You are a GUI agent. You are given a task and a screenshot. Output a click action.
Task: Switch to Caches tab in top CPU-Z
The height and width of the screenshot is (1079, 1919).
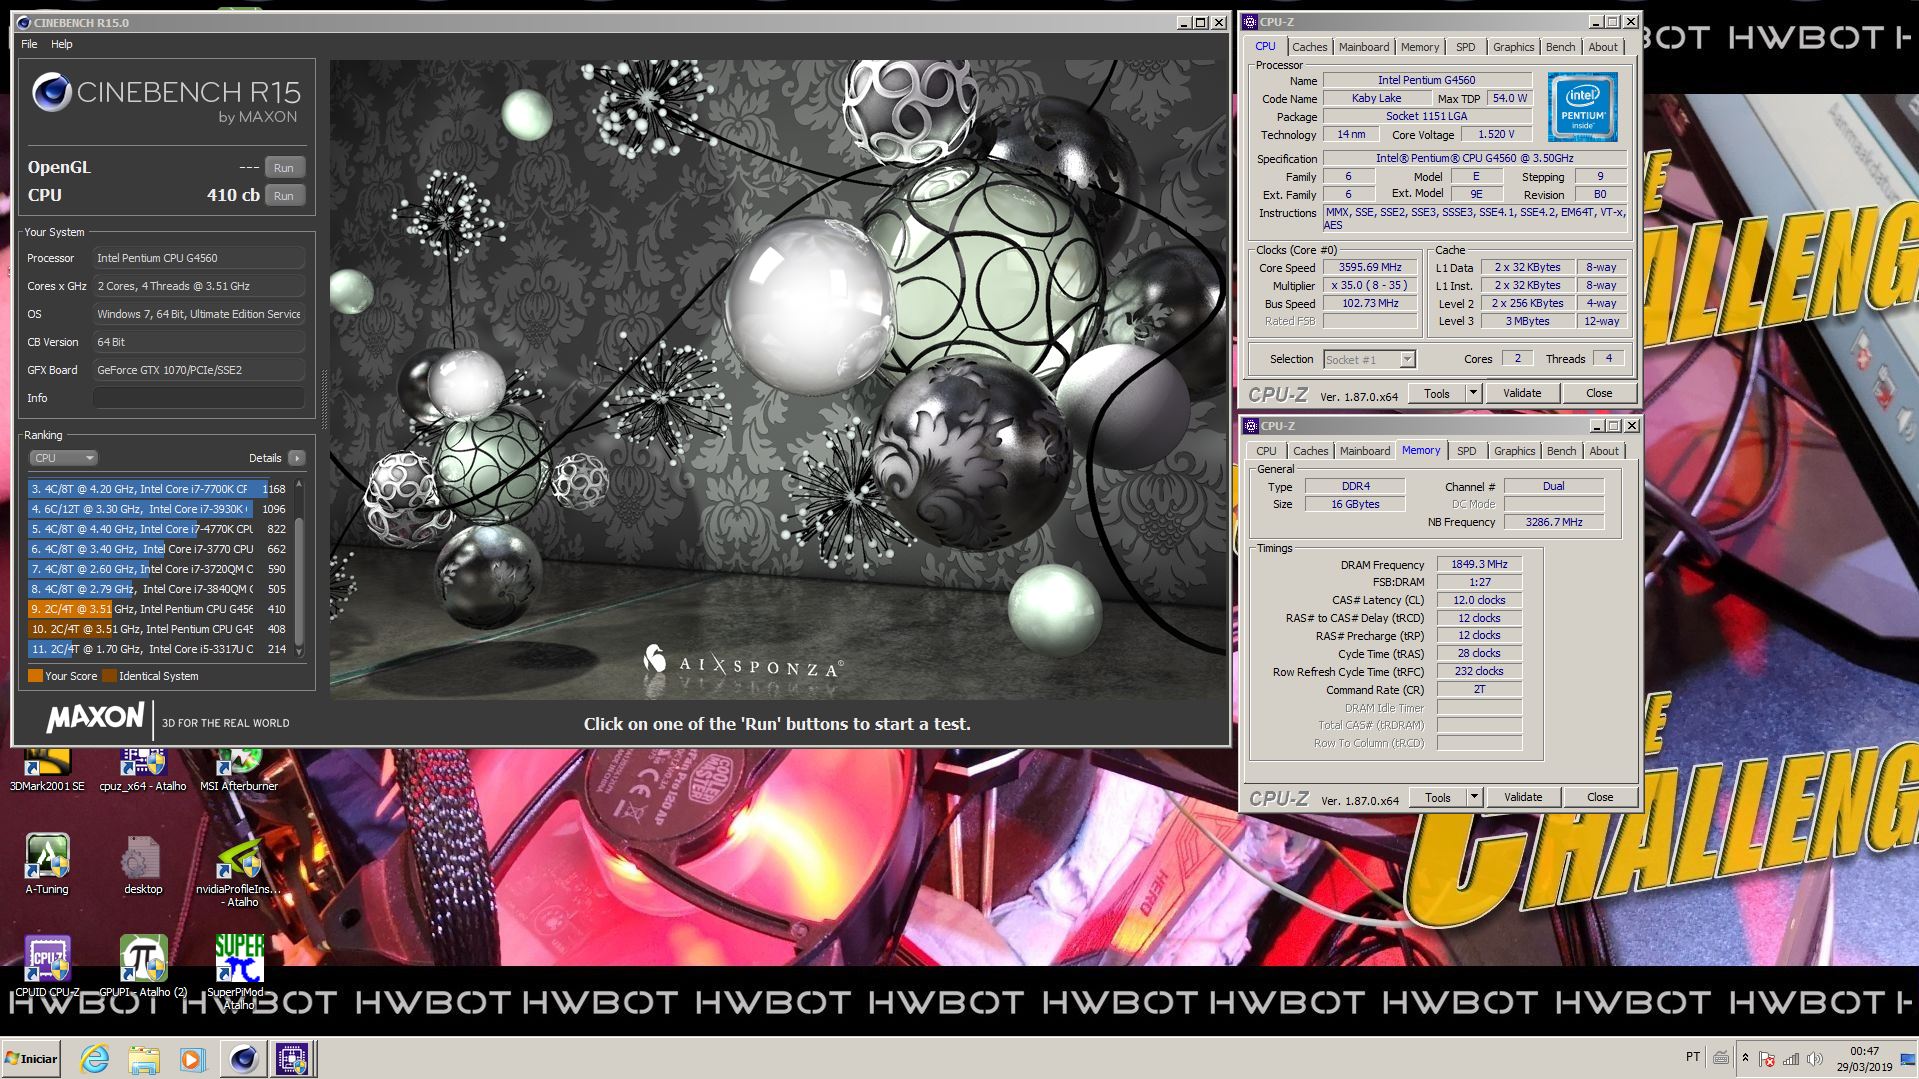tap(1309, 47)
